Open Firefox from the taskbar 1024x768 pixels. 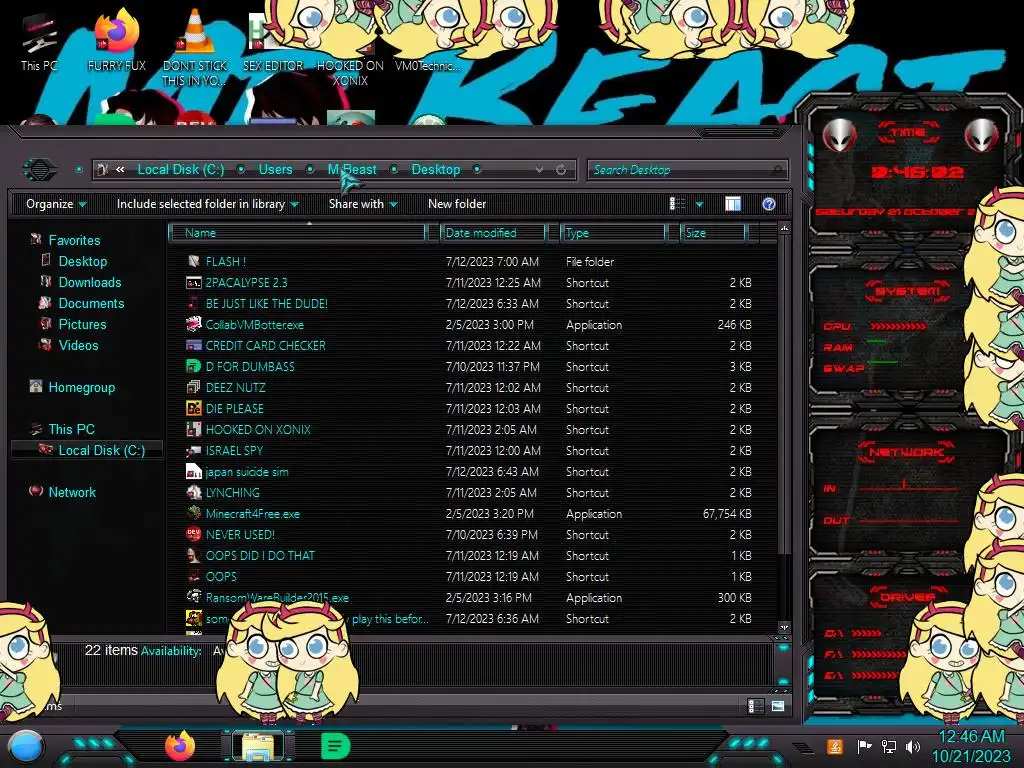point(180,746)
